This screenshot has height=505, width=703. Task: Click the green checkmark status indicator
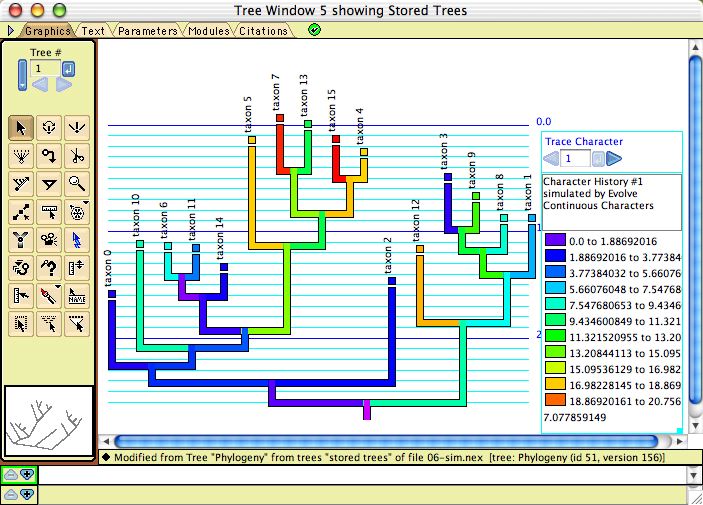(315, 30)
